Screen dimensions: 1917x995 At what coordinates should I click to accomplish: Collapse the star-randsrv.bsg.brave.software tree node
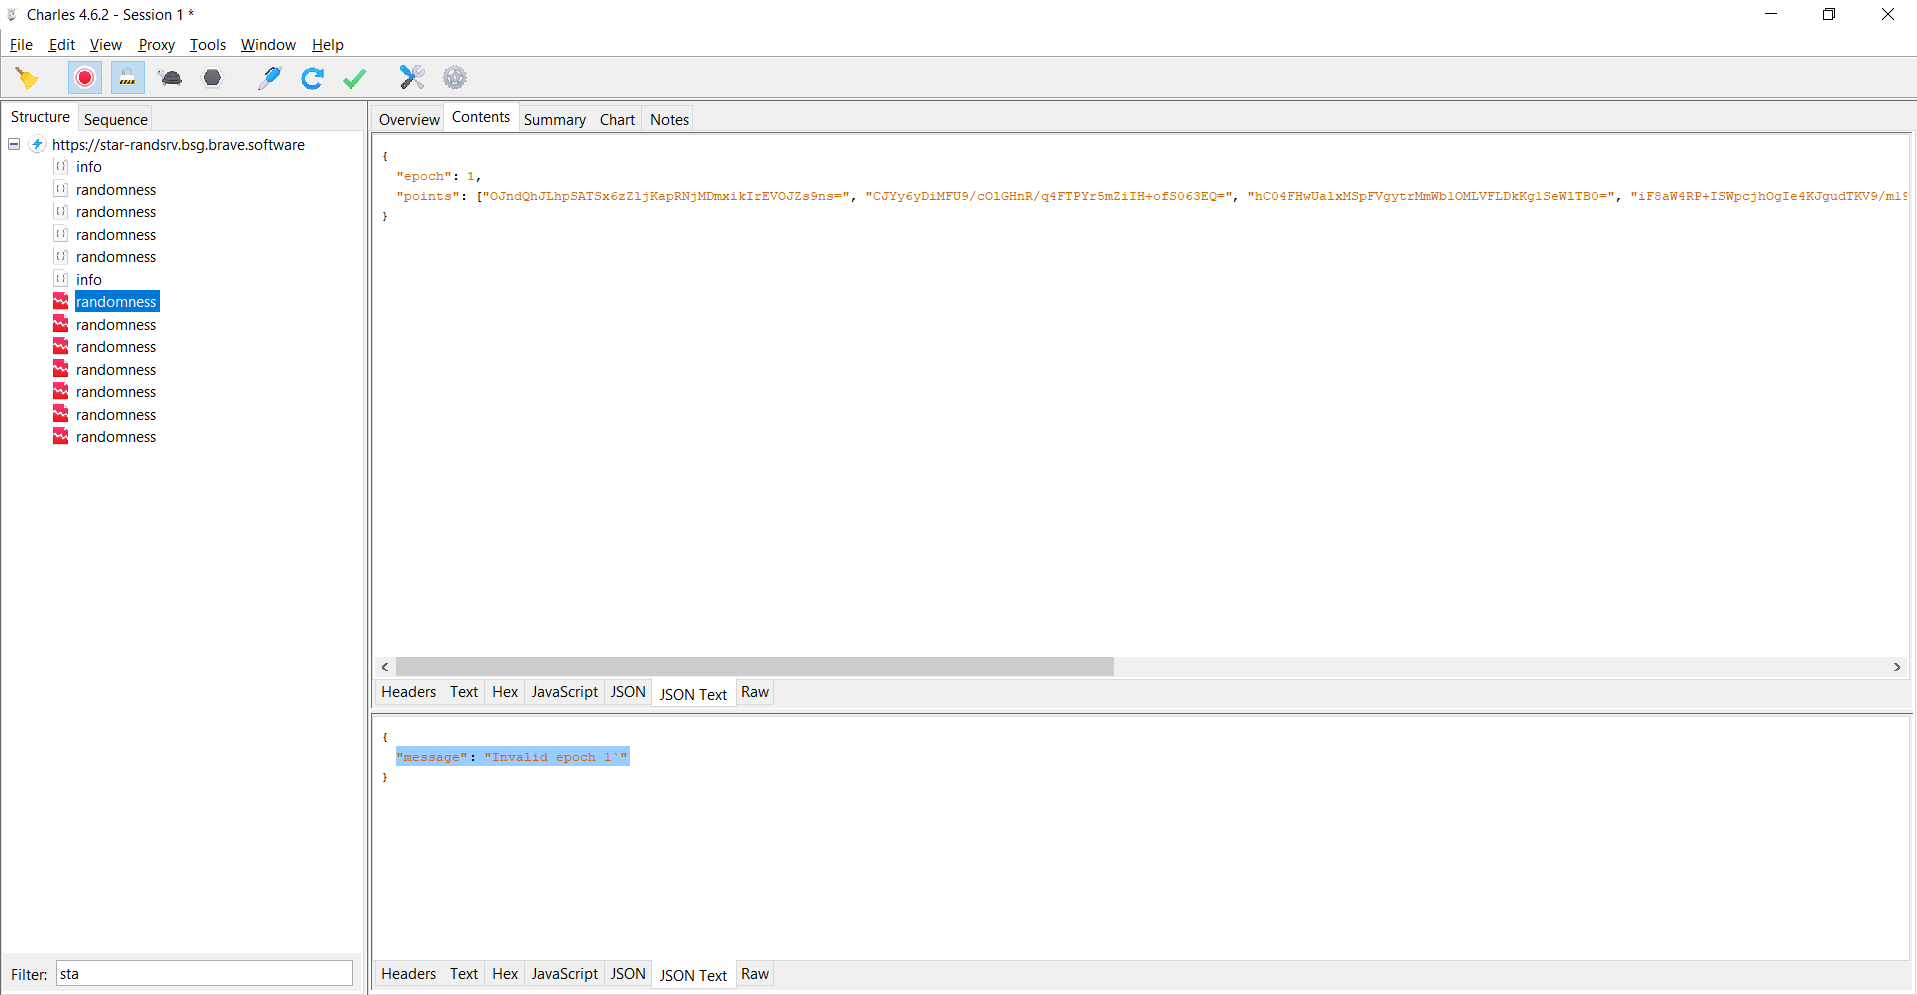13,144
